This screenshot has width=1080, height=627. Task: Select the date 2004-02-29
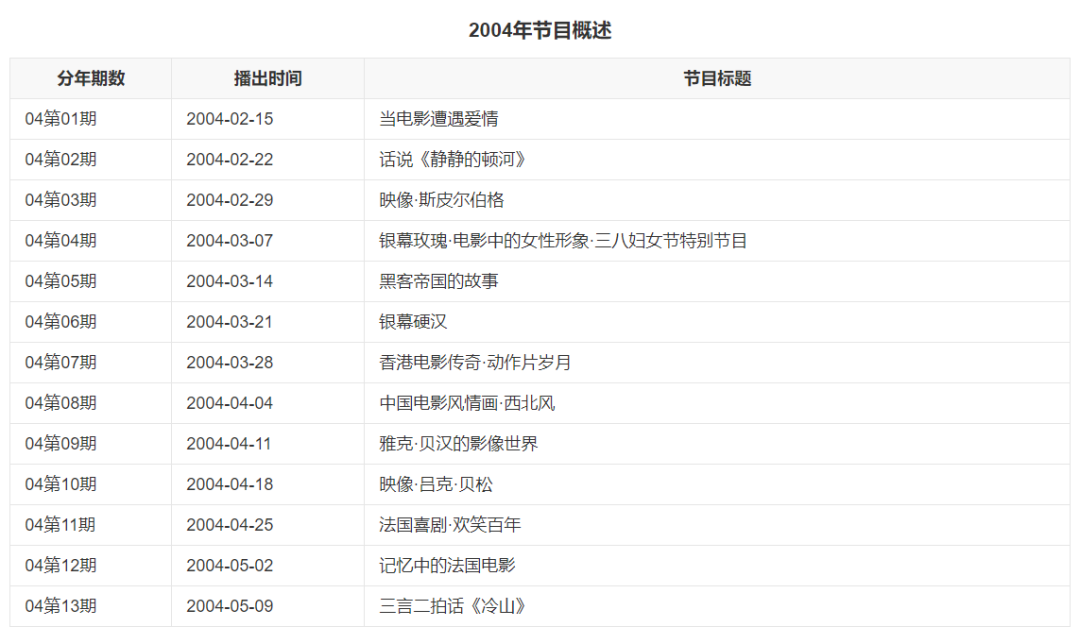(x=229, y=200)
